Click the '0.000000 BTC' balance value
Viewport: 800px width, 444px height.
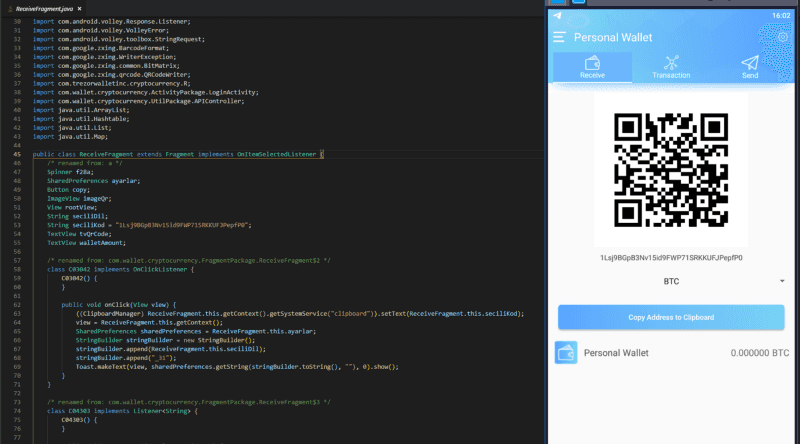click(760, 353)
